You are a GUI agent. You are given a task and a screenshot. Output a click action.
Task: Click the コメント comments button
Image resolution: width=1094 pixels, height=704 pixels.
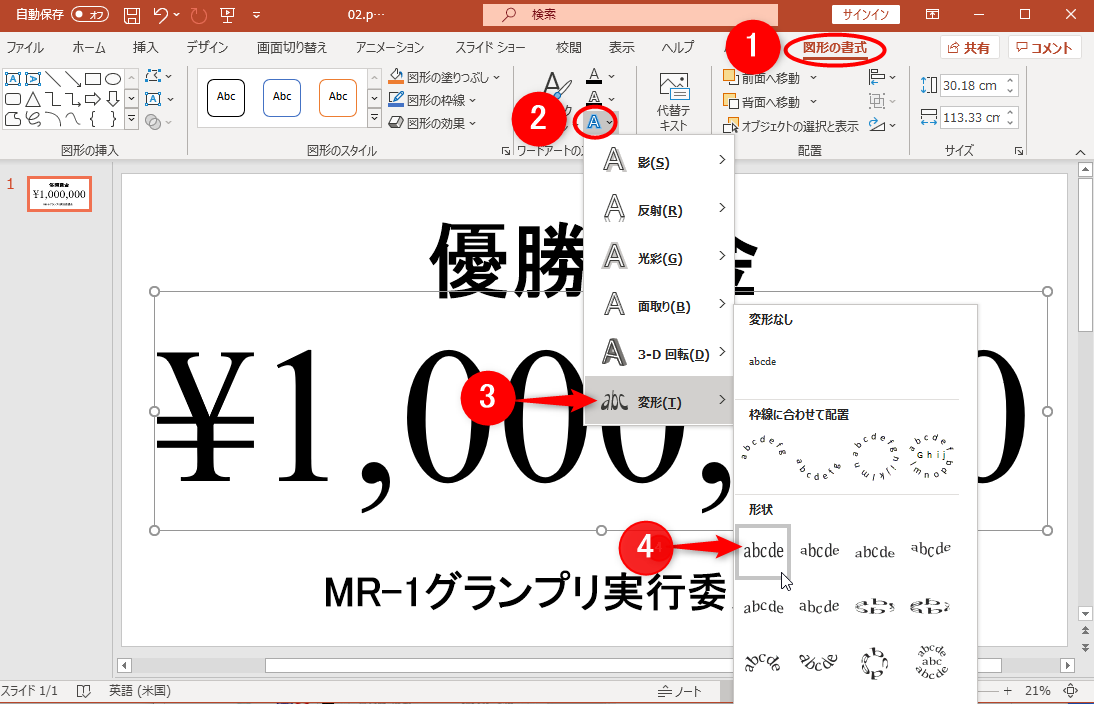coord(1044,48)
